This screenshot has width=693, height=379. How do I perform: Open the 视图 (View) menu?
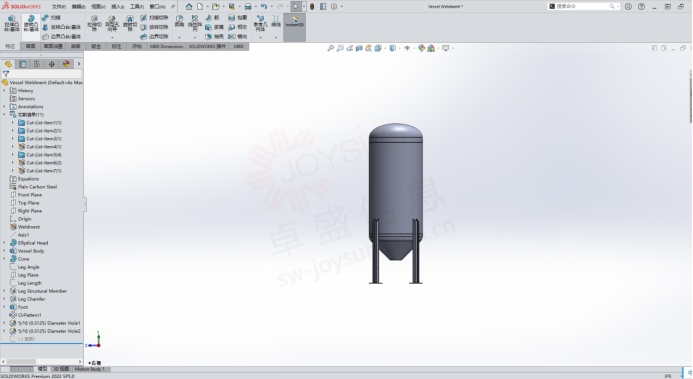(98, 7)
